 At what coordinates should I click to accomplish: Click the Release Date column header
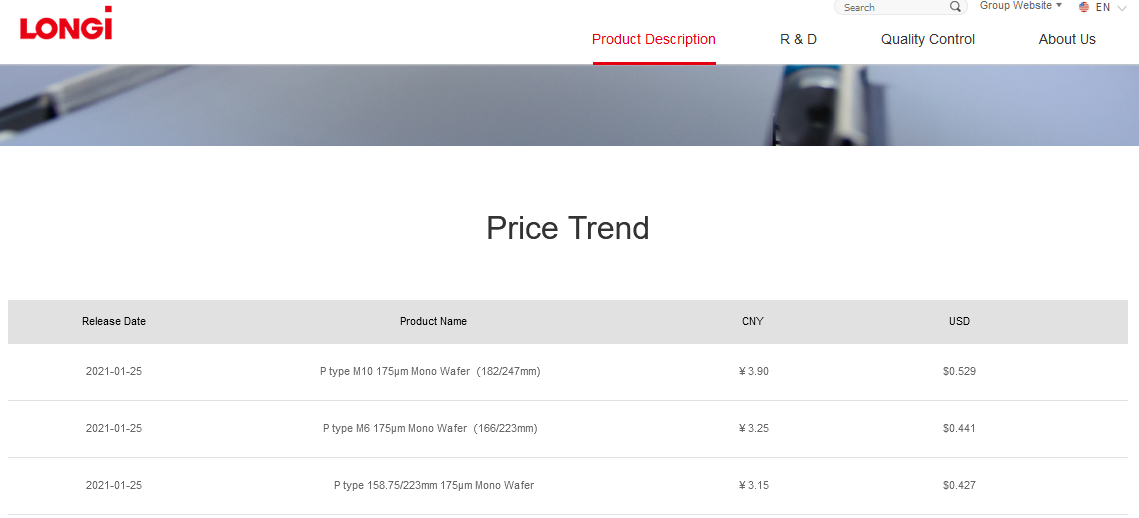click(x=114, y=322)
